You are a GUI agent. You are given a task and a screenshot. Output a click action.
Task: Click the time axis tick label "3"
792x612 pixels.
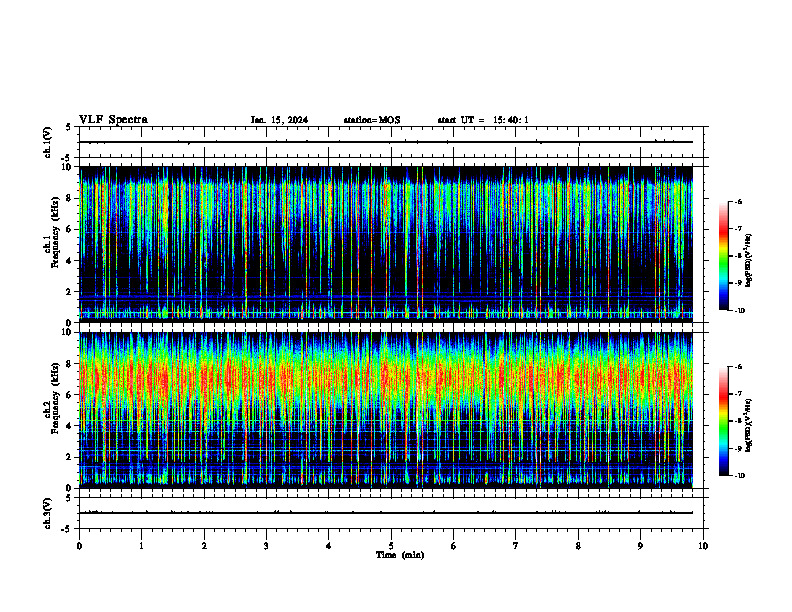tap(266, 546)
